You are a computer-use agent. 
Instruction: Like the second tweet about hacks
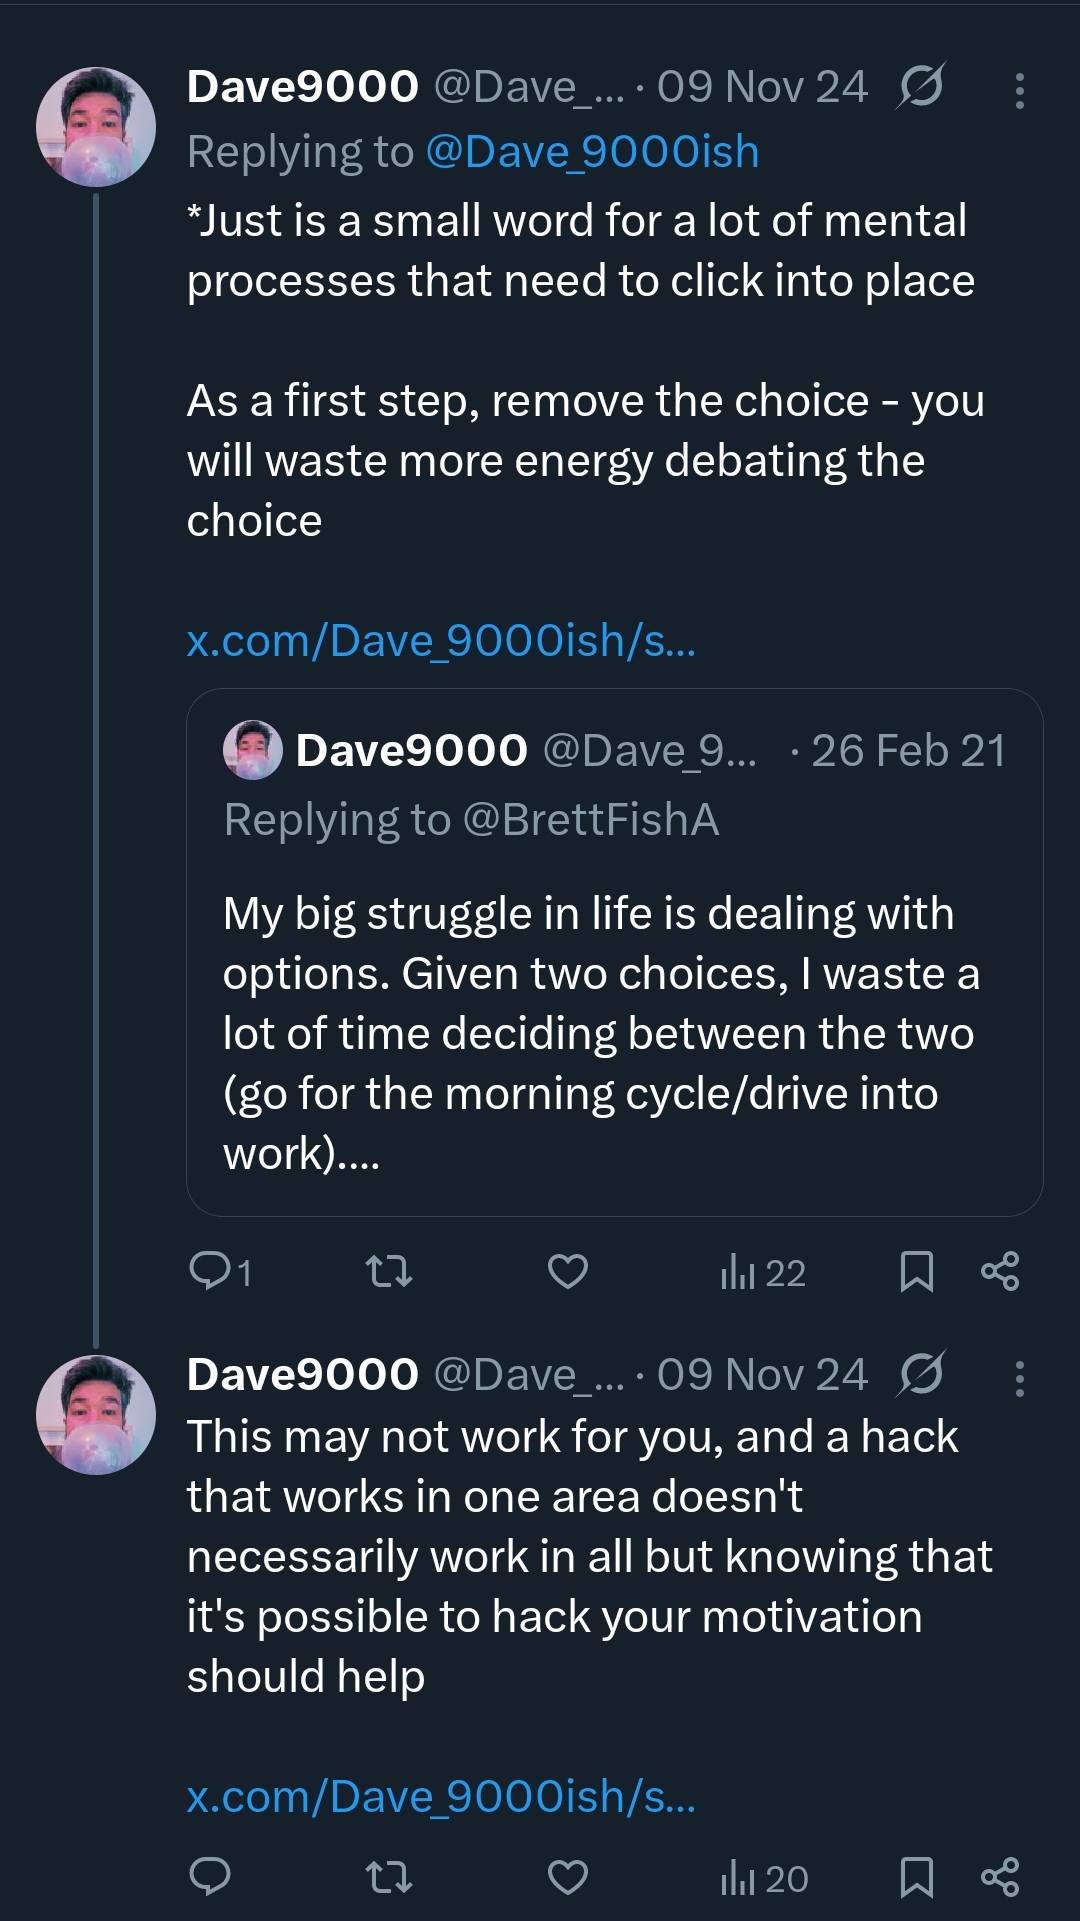[567, 1877]
